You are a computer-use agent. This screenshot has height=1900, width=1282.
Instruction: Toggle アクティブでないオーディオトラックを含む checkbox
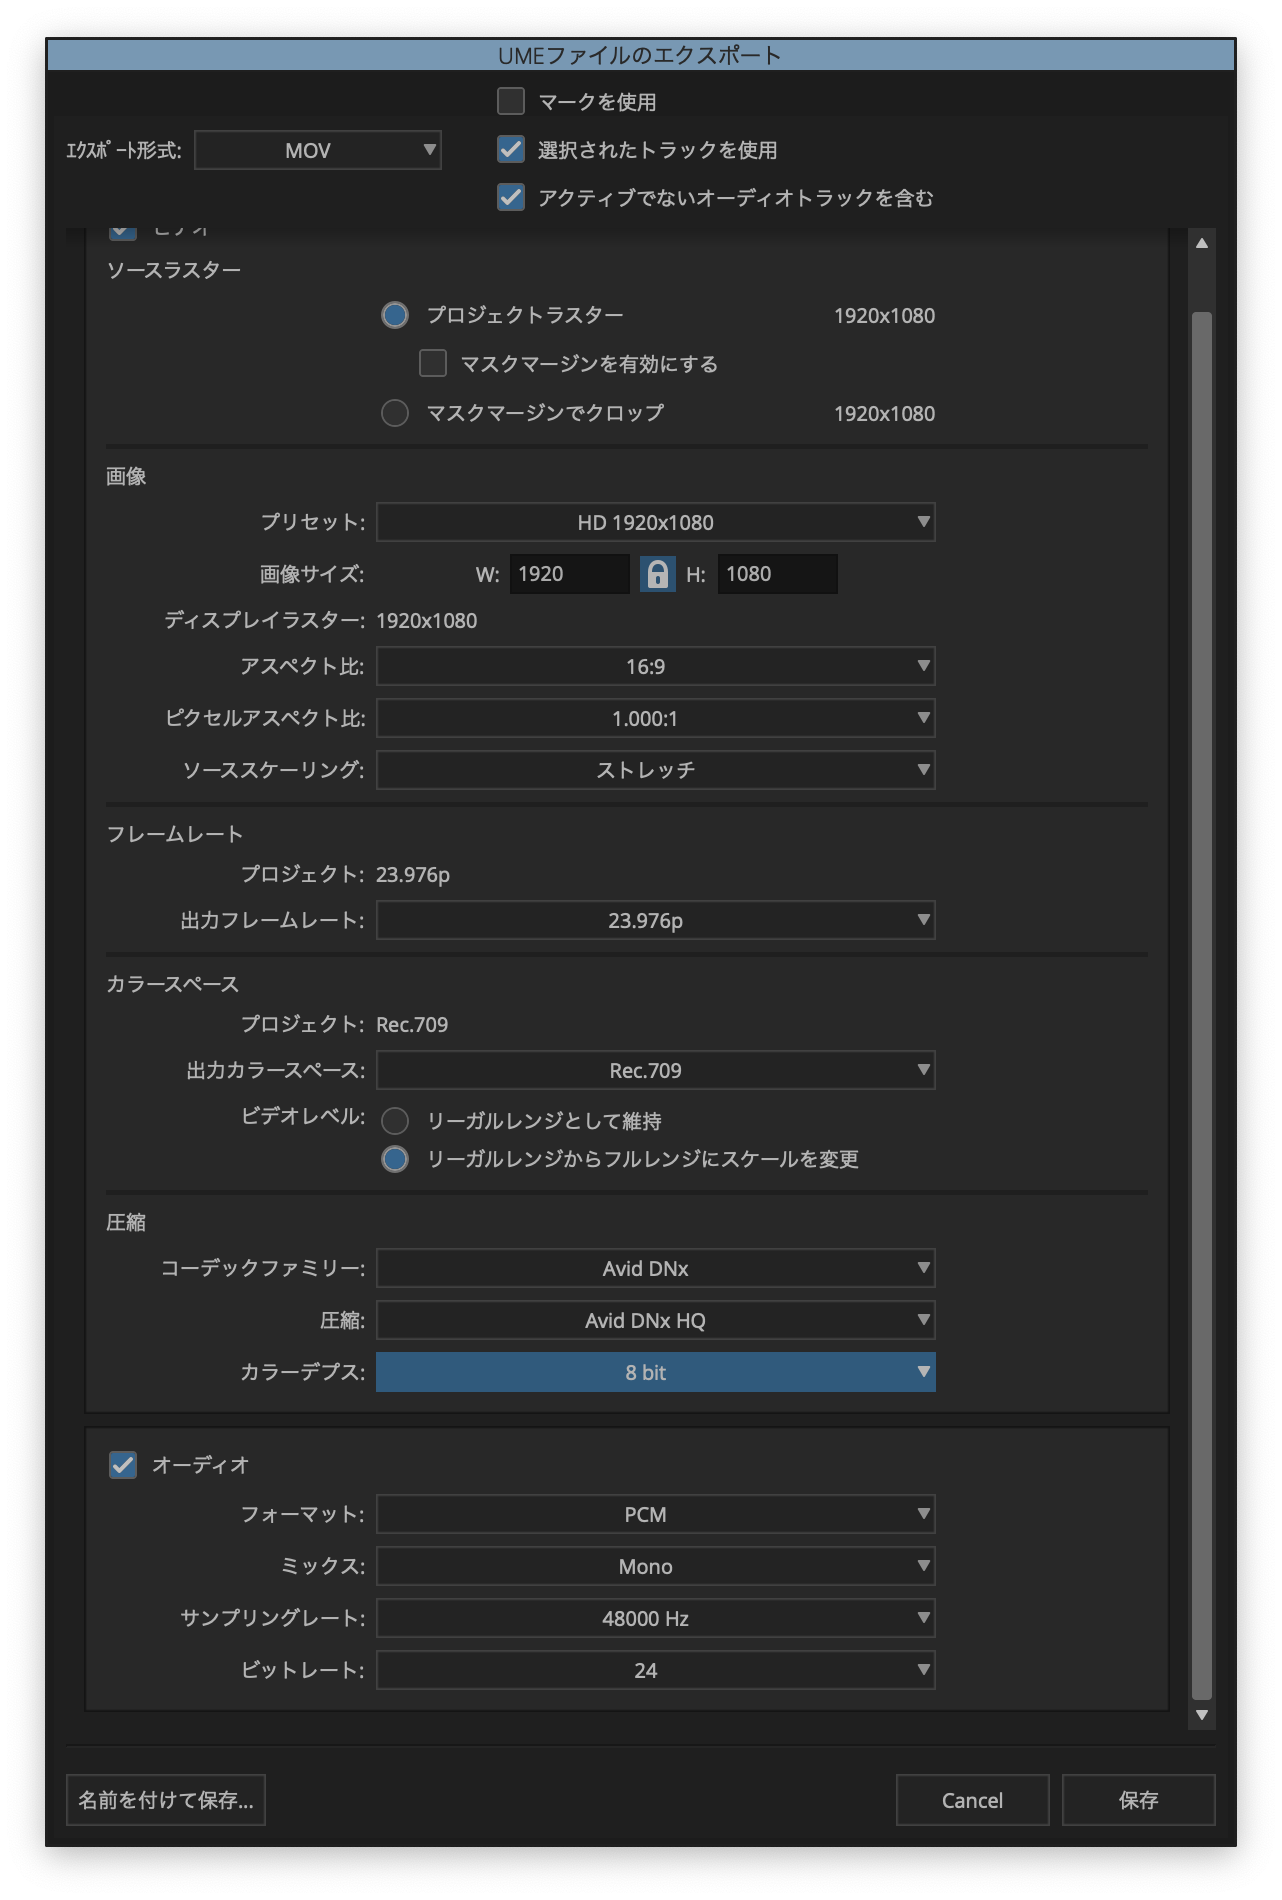[x=511, y=197]
